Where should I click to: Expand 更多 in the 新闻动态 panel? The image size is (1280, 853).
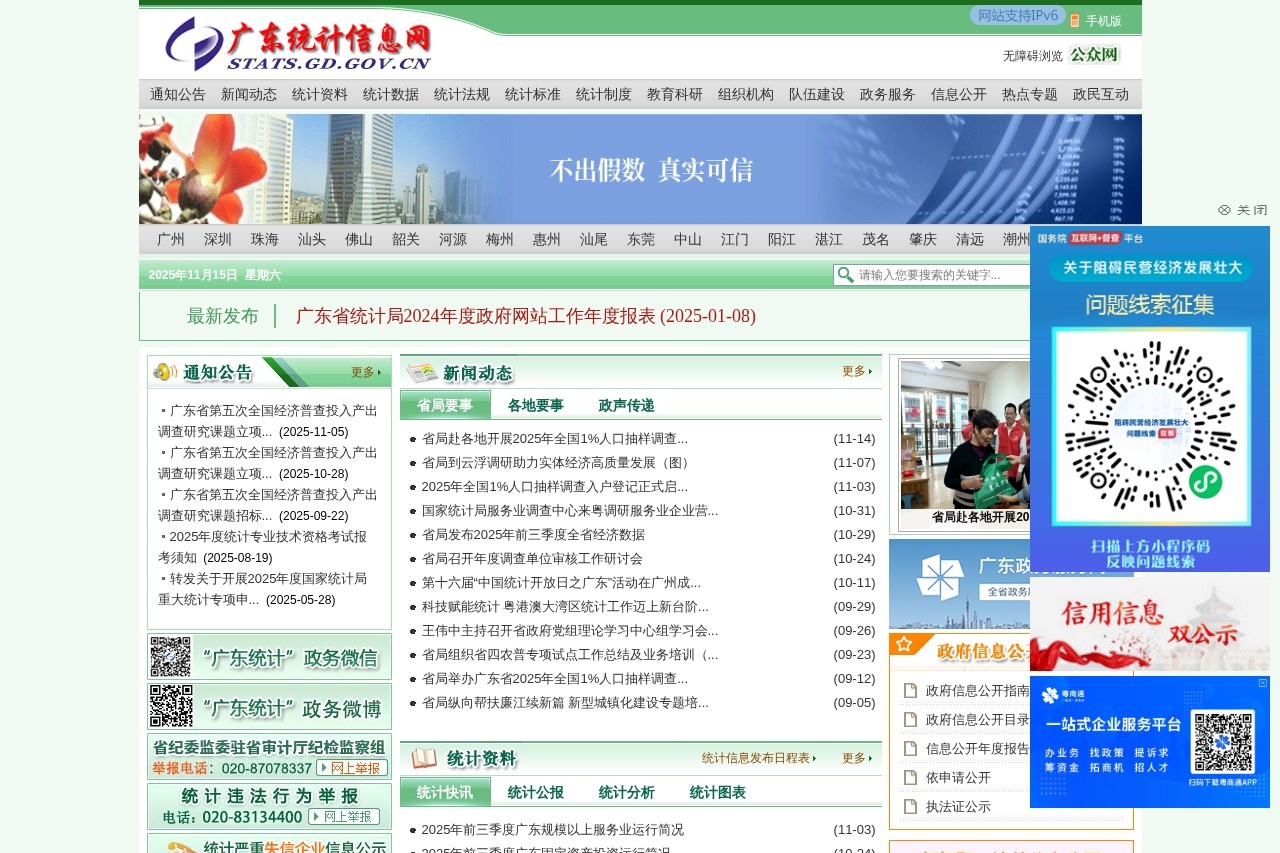[851, 371]
